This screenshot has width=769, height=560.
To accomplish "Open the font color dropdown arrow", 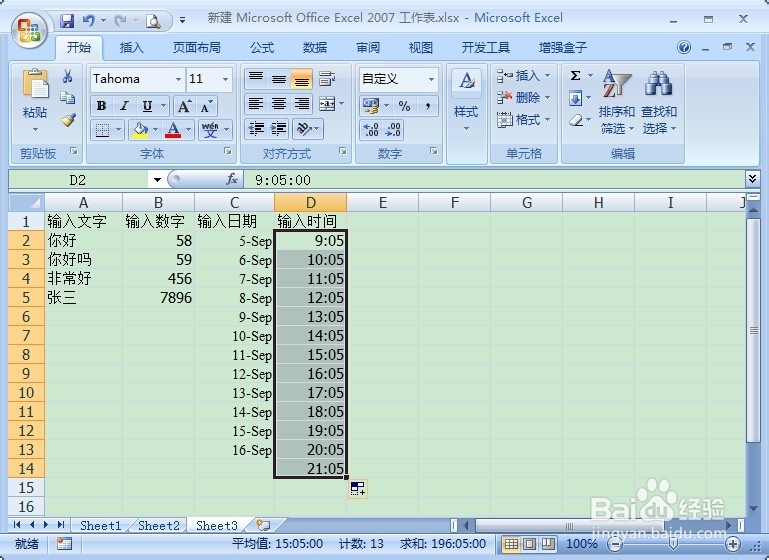I will (x=188, y=130).
